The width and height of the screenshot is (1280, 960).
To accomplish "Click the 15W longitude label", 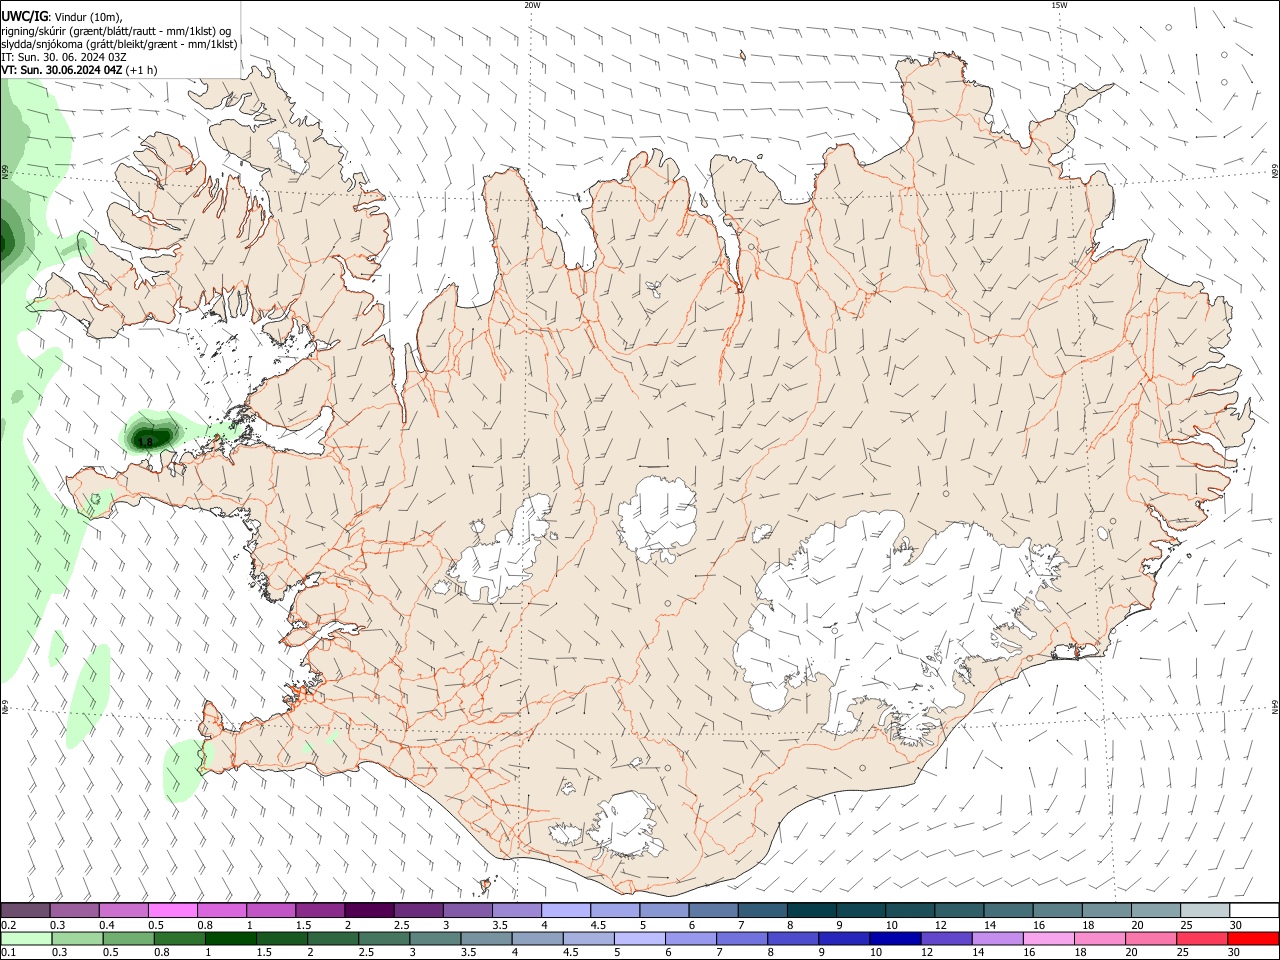I will [1059, 5].
